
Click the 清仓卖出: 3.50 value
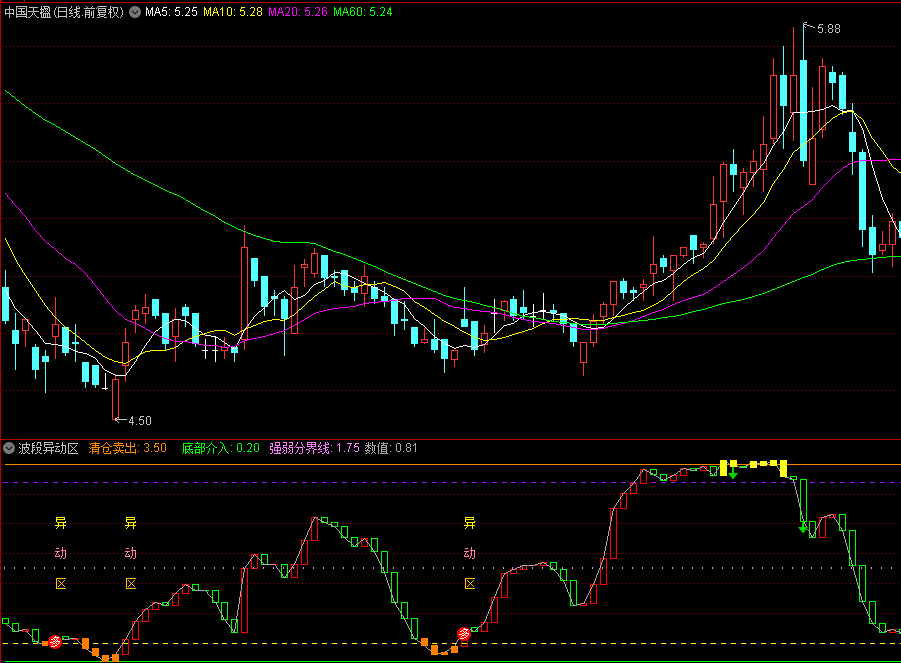128,448
